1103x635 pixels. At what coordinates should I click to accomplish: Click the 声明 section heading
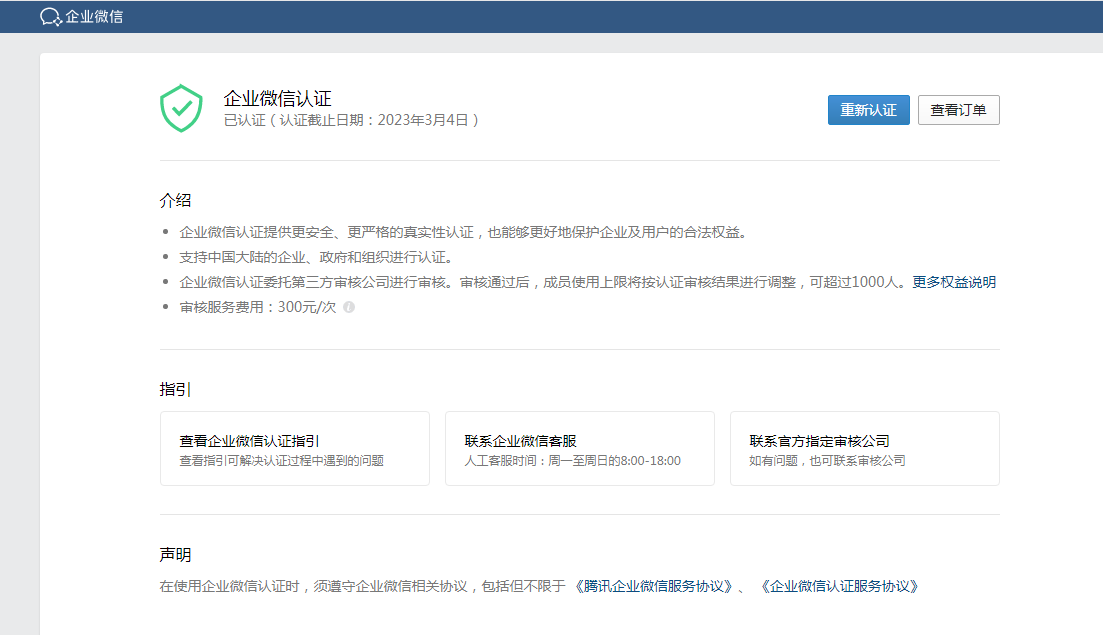coord(175,555)
